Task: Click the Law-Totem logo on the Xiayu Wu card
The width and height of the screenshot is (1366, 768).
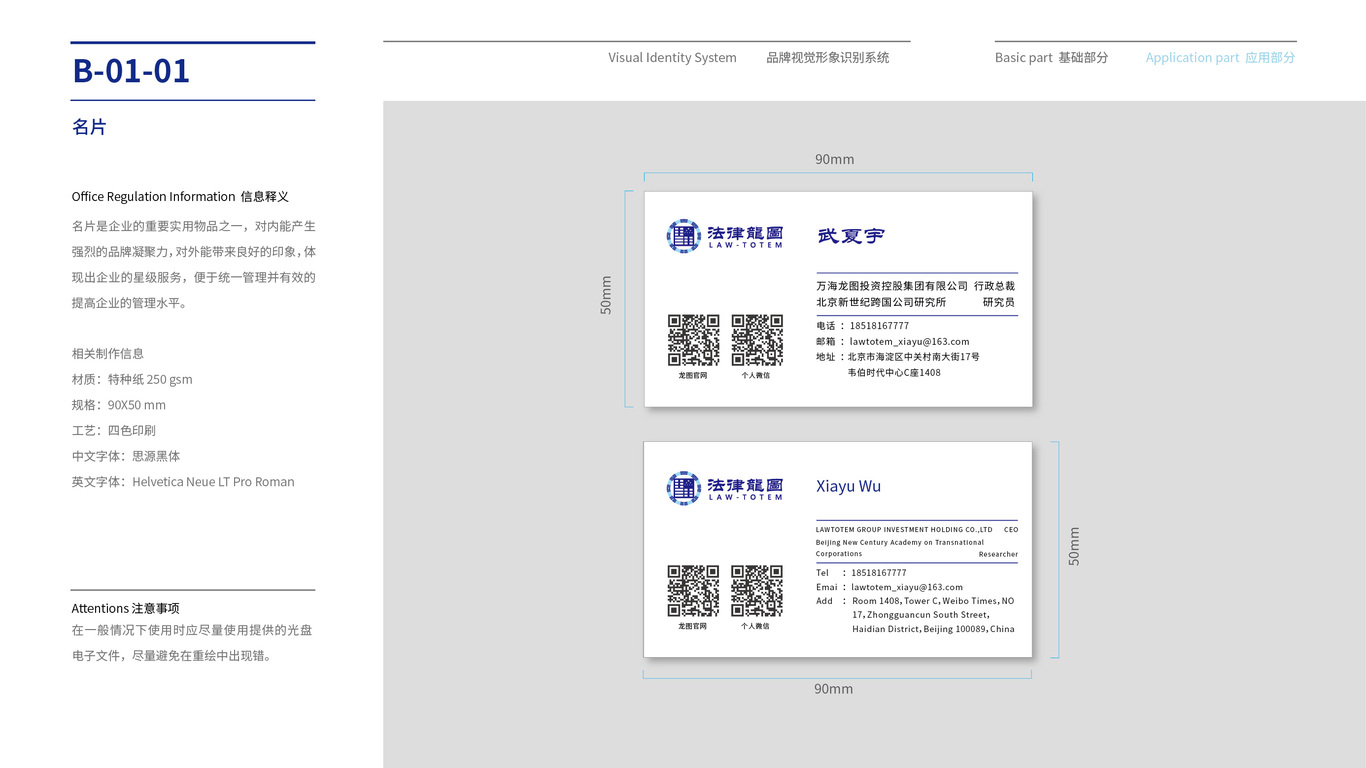Action: [x=725, y=488]
